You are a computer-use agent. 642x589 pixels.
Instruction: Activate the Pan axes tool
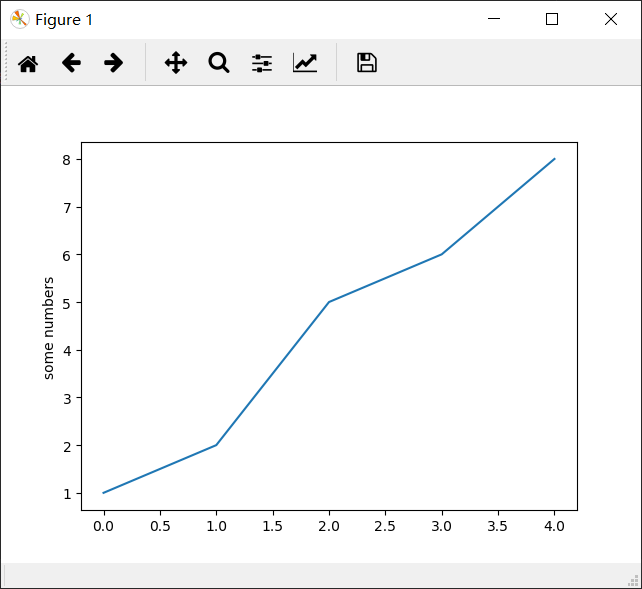[176, 63]
